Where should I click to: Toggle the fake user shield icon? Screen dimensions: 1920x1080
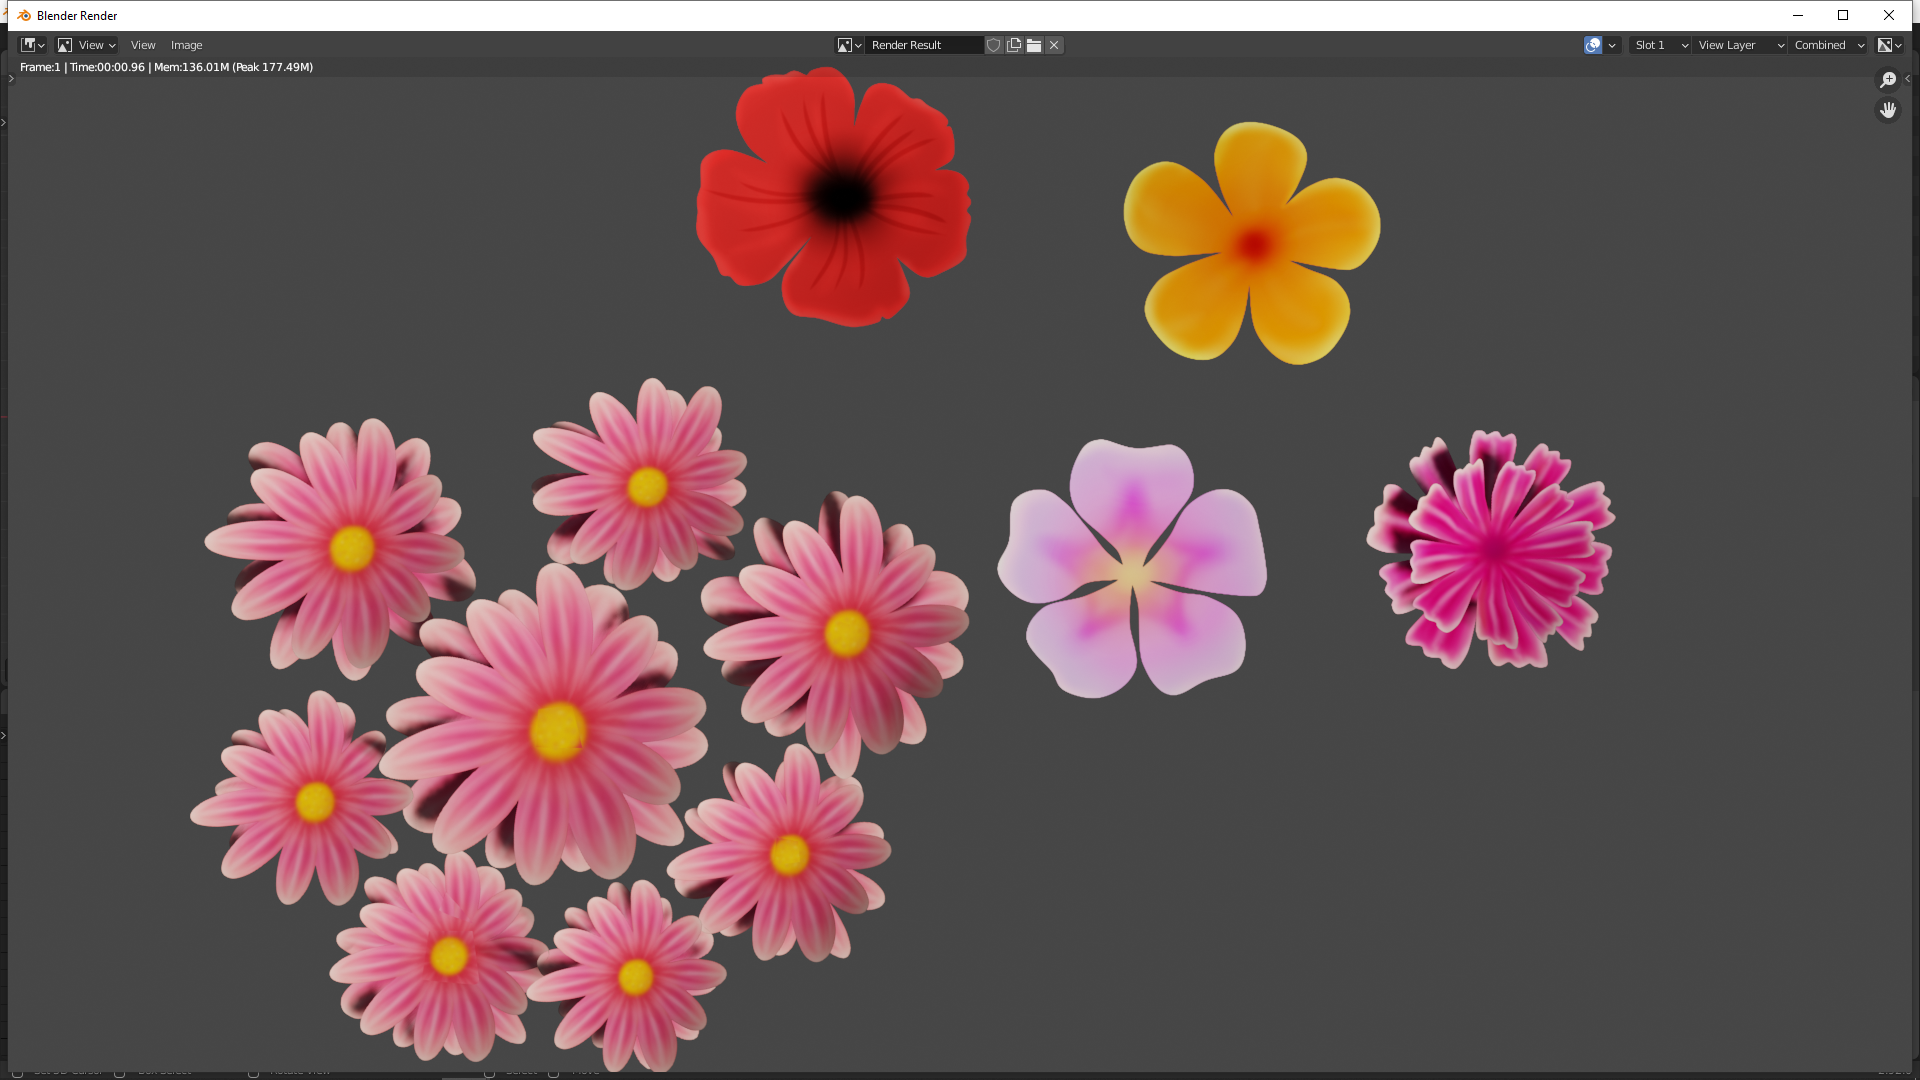point(993,45)
